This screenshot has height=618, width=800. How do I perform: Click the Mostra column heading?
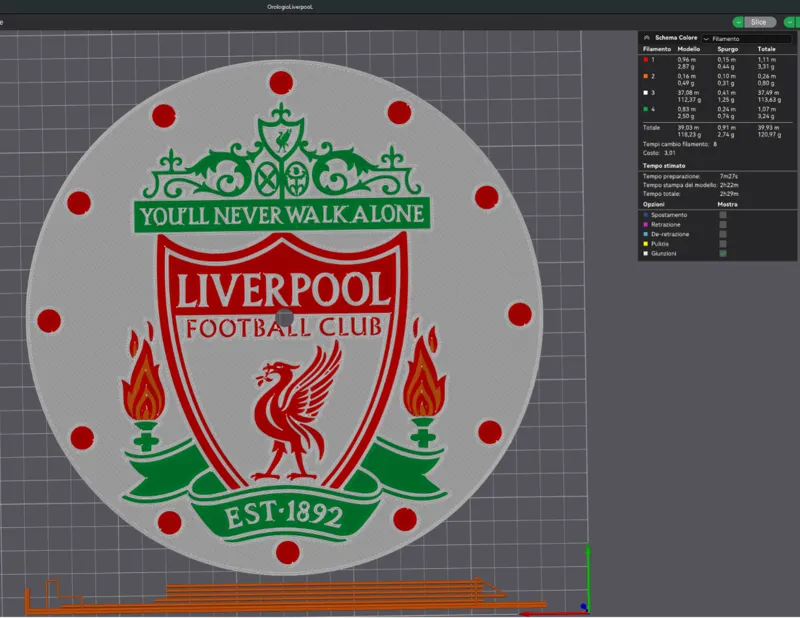(x=727, y=204)
